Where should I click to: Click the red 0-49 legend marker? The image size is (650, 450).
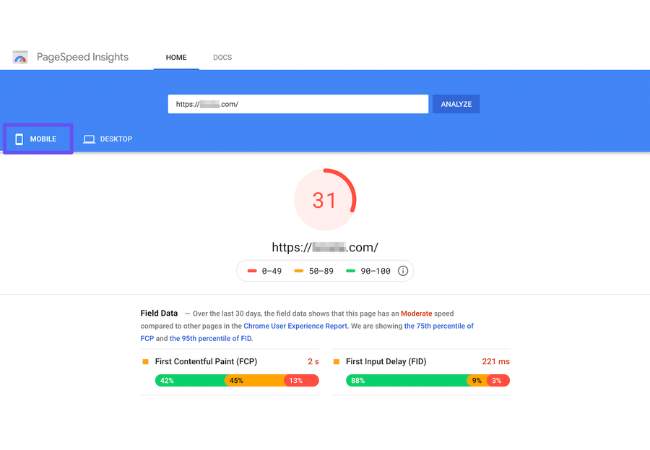(250, 271)
